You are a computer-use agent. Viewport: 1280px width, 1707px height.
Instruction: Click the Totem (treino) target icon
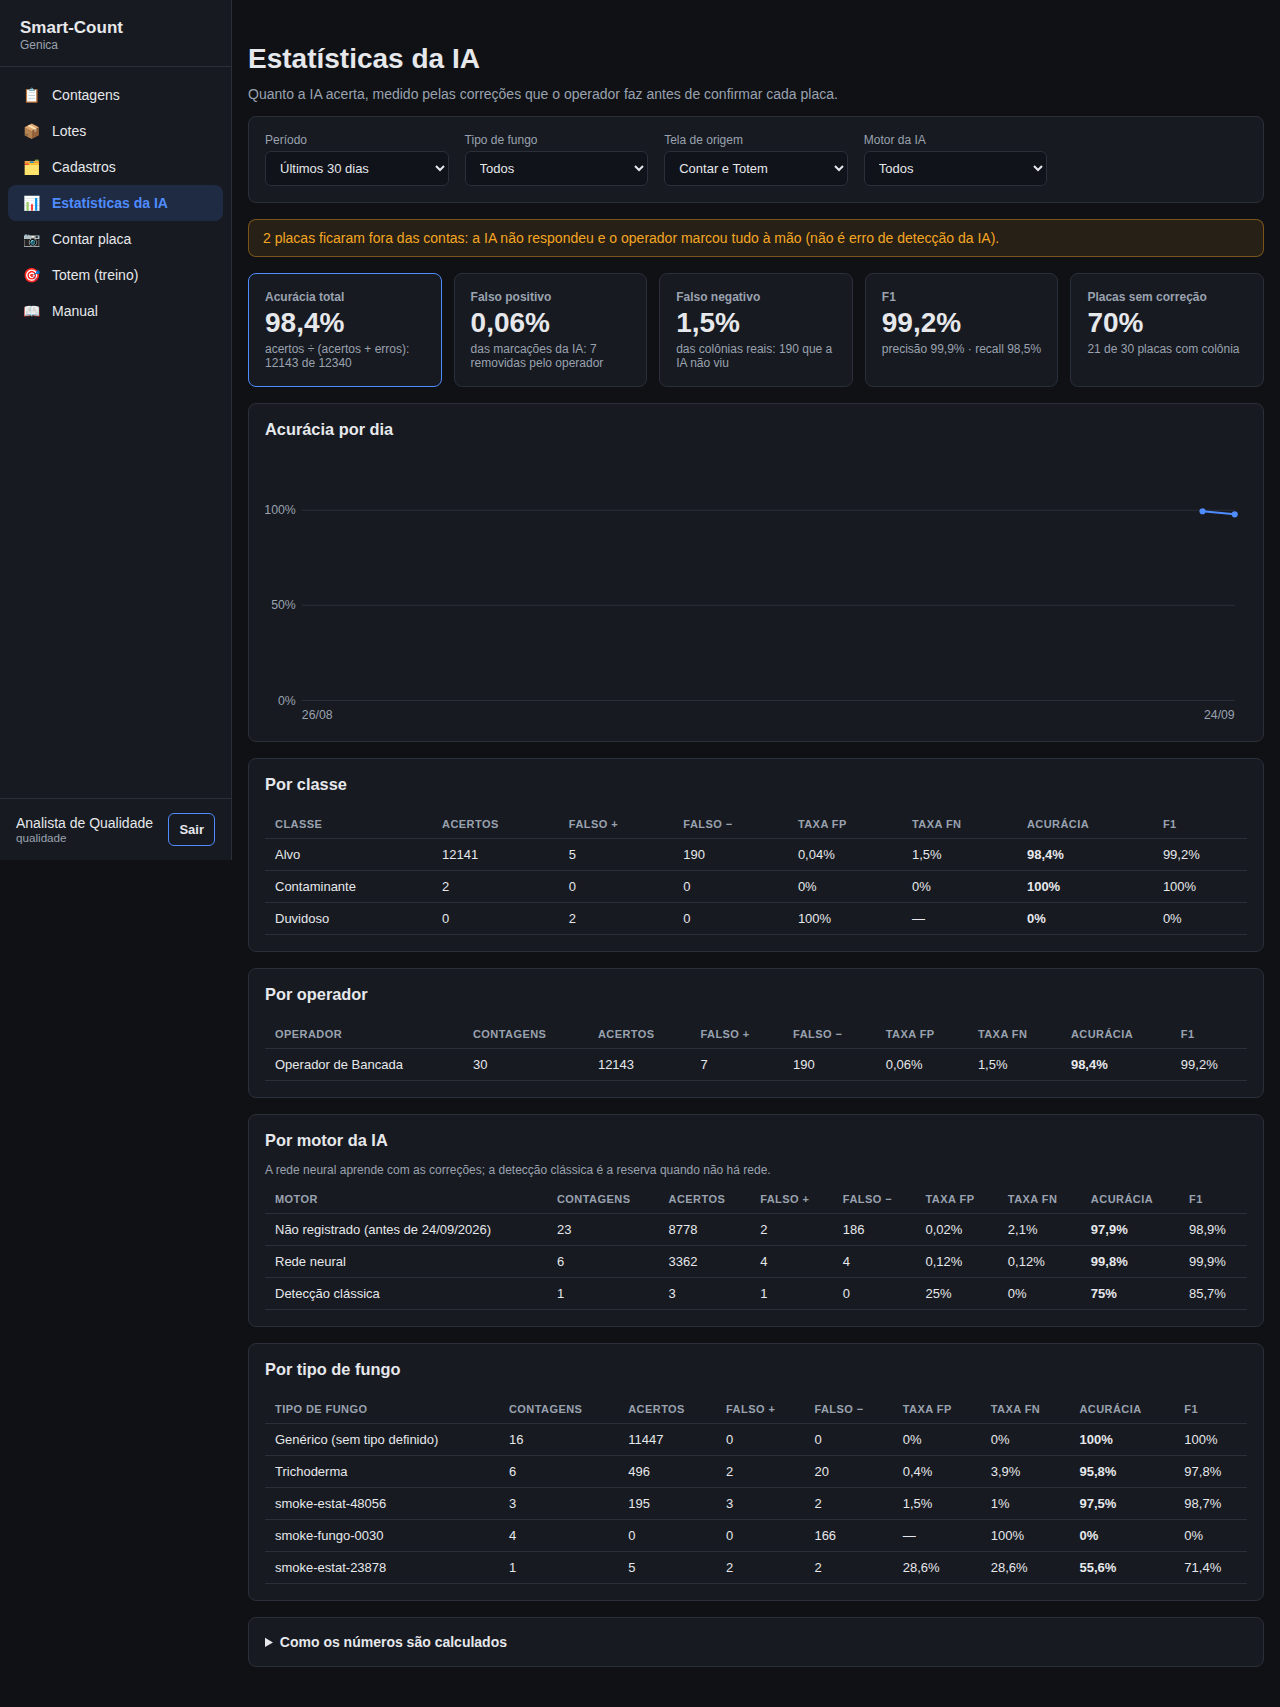tap(32, 275)
